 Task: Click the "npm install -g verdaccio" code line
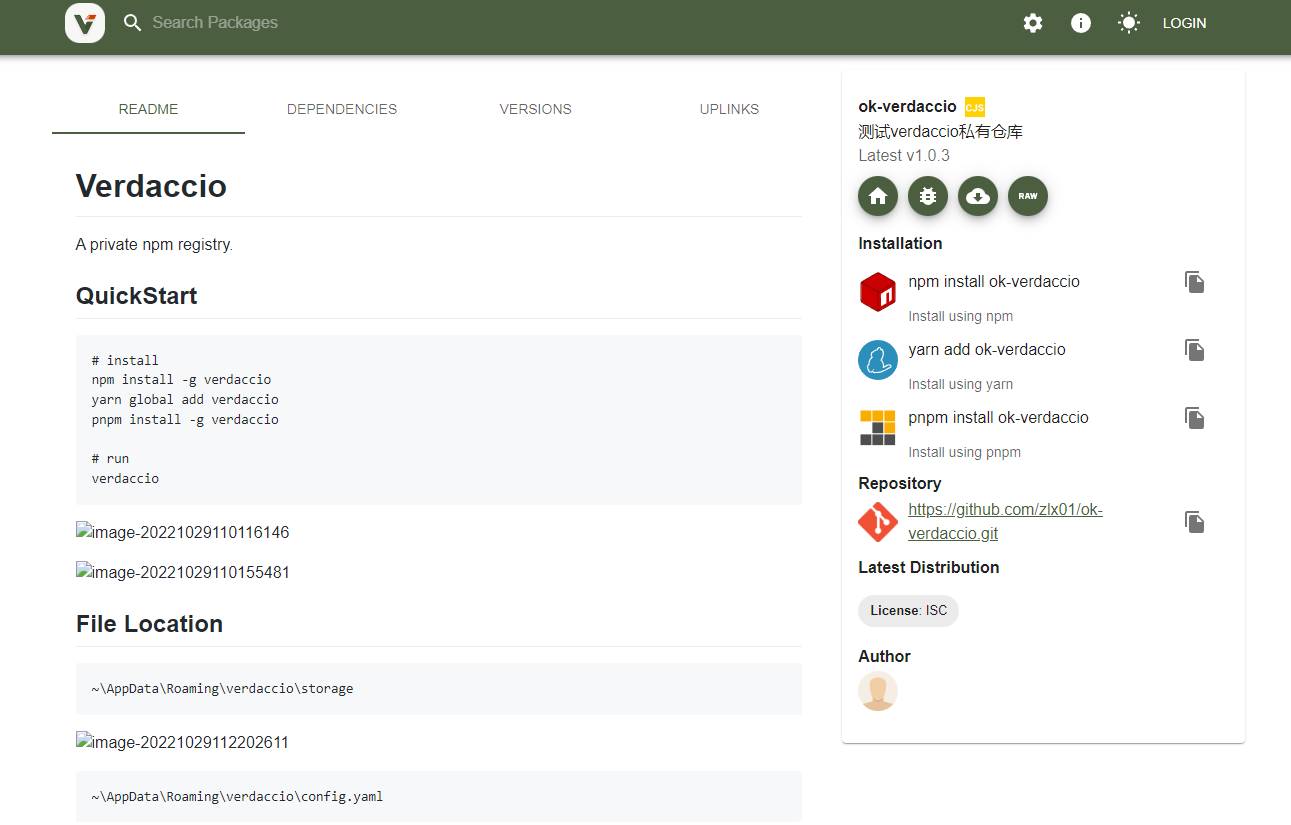(x=181, y=380)
